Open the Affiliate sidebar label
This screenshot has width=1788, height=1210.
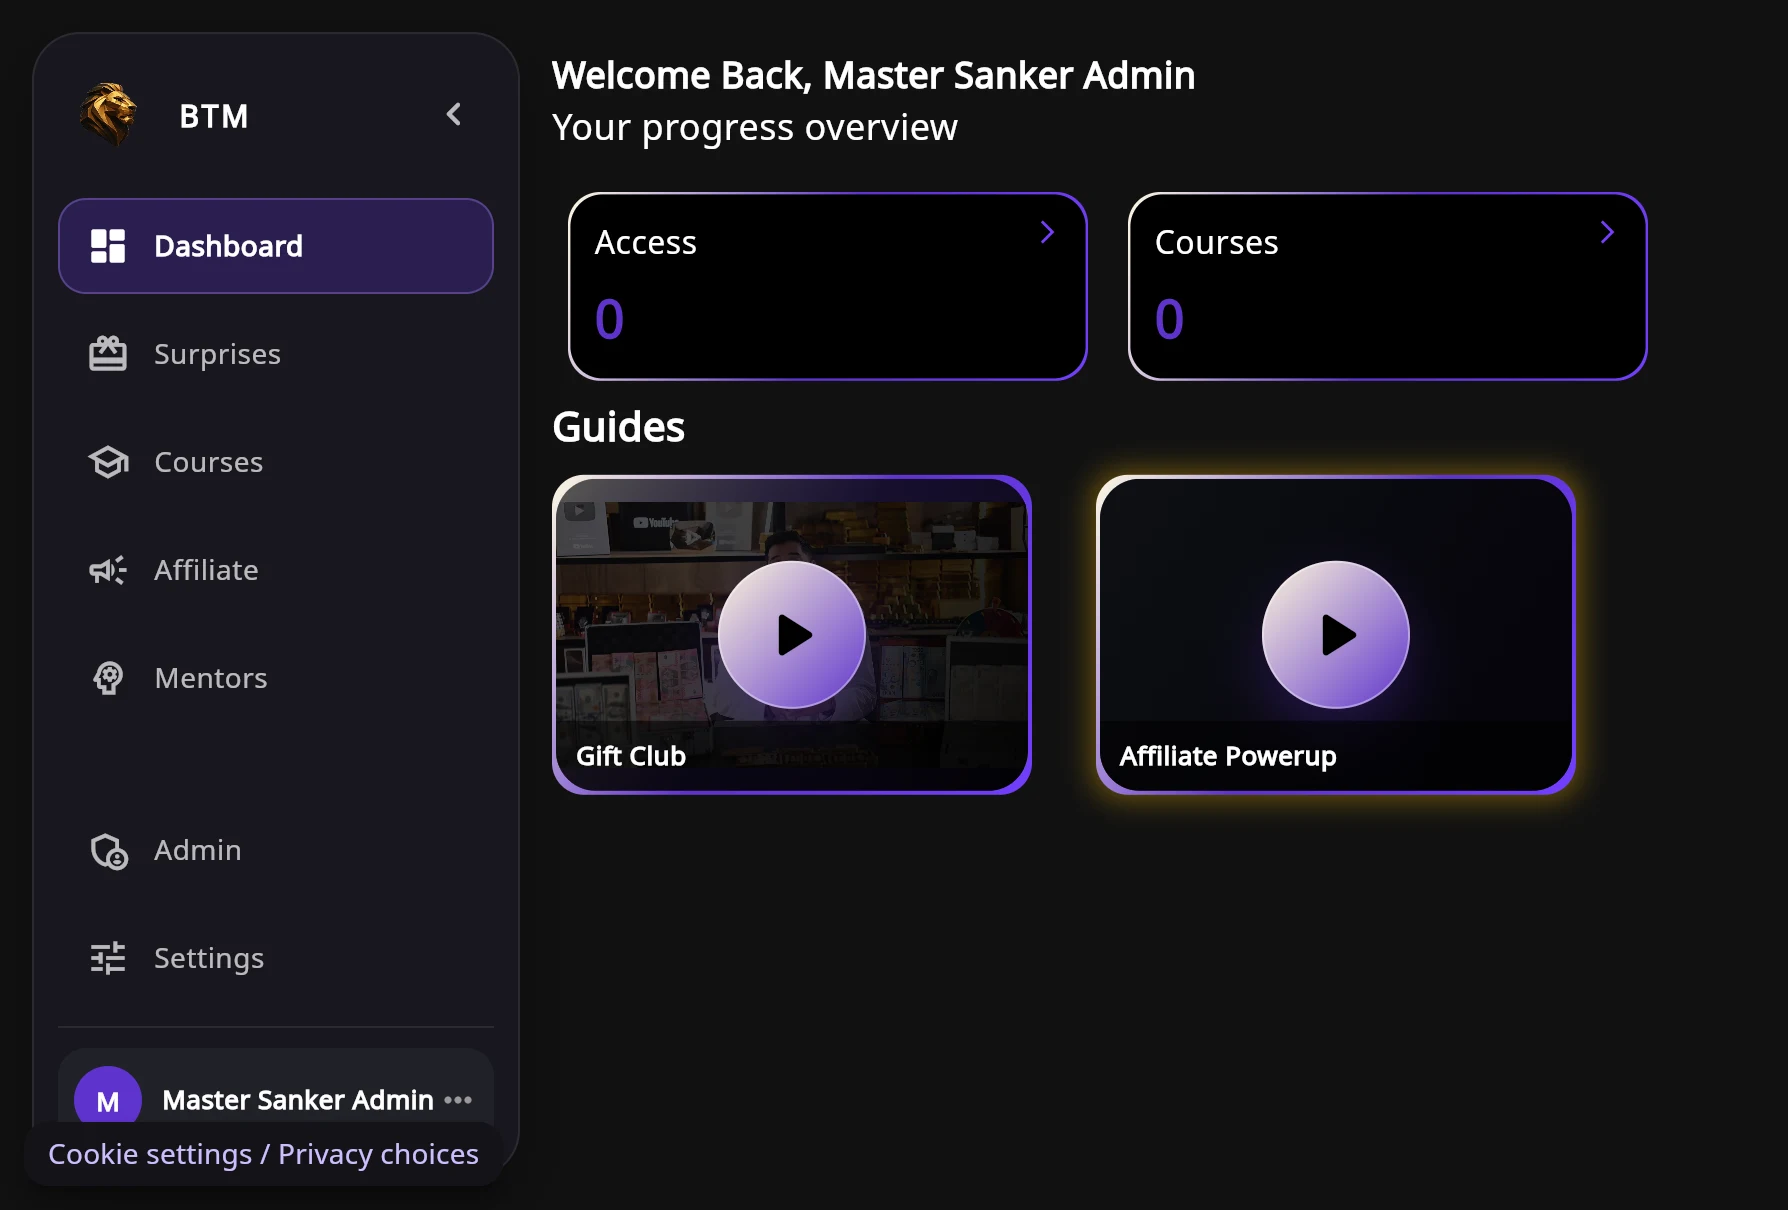(x=206, y=570)
